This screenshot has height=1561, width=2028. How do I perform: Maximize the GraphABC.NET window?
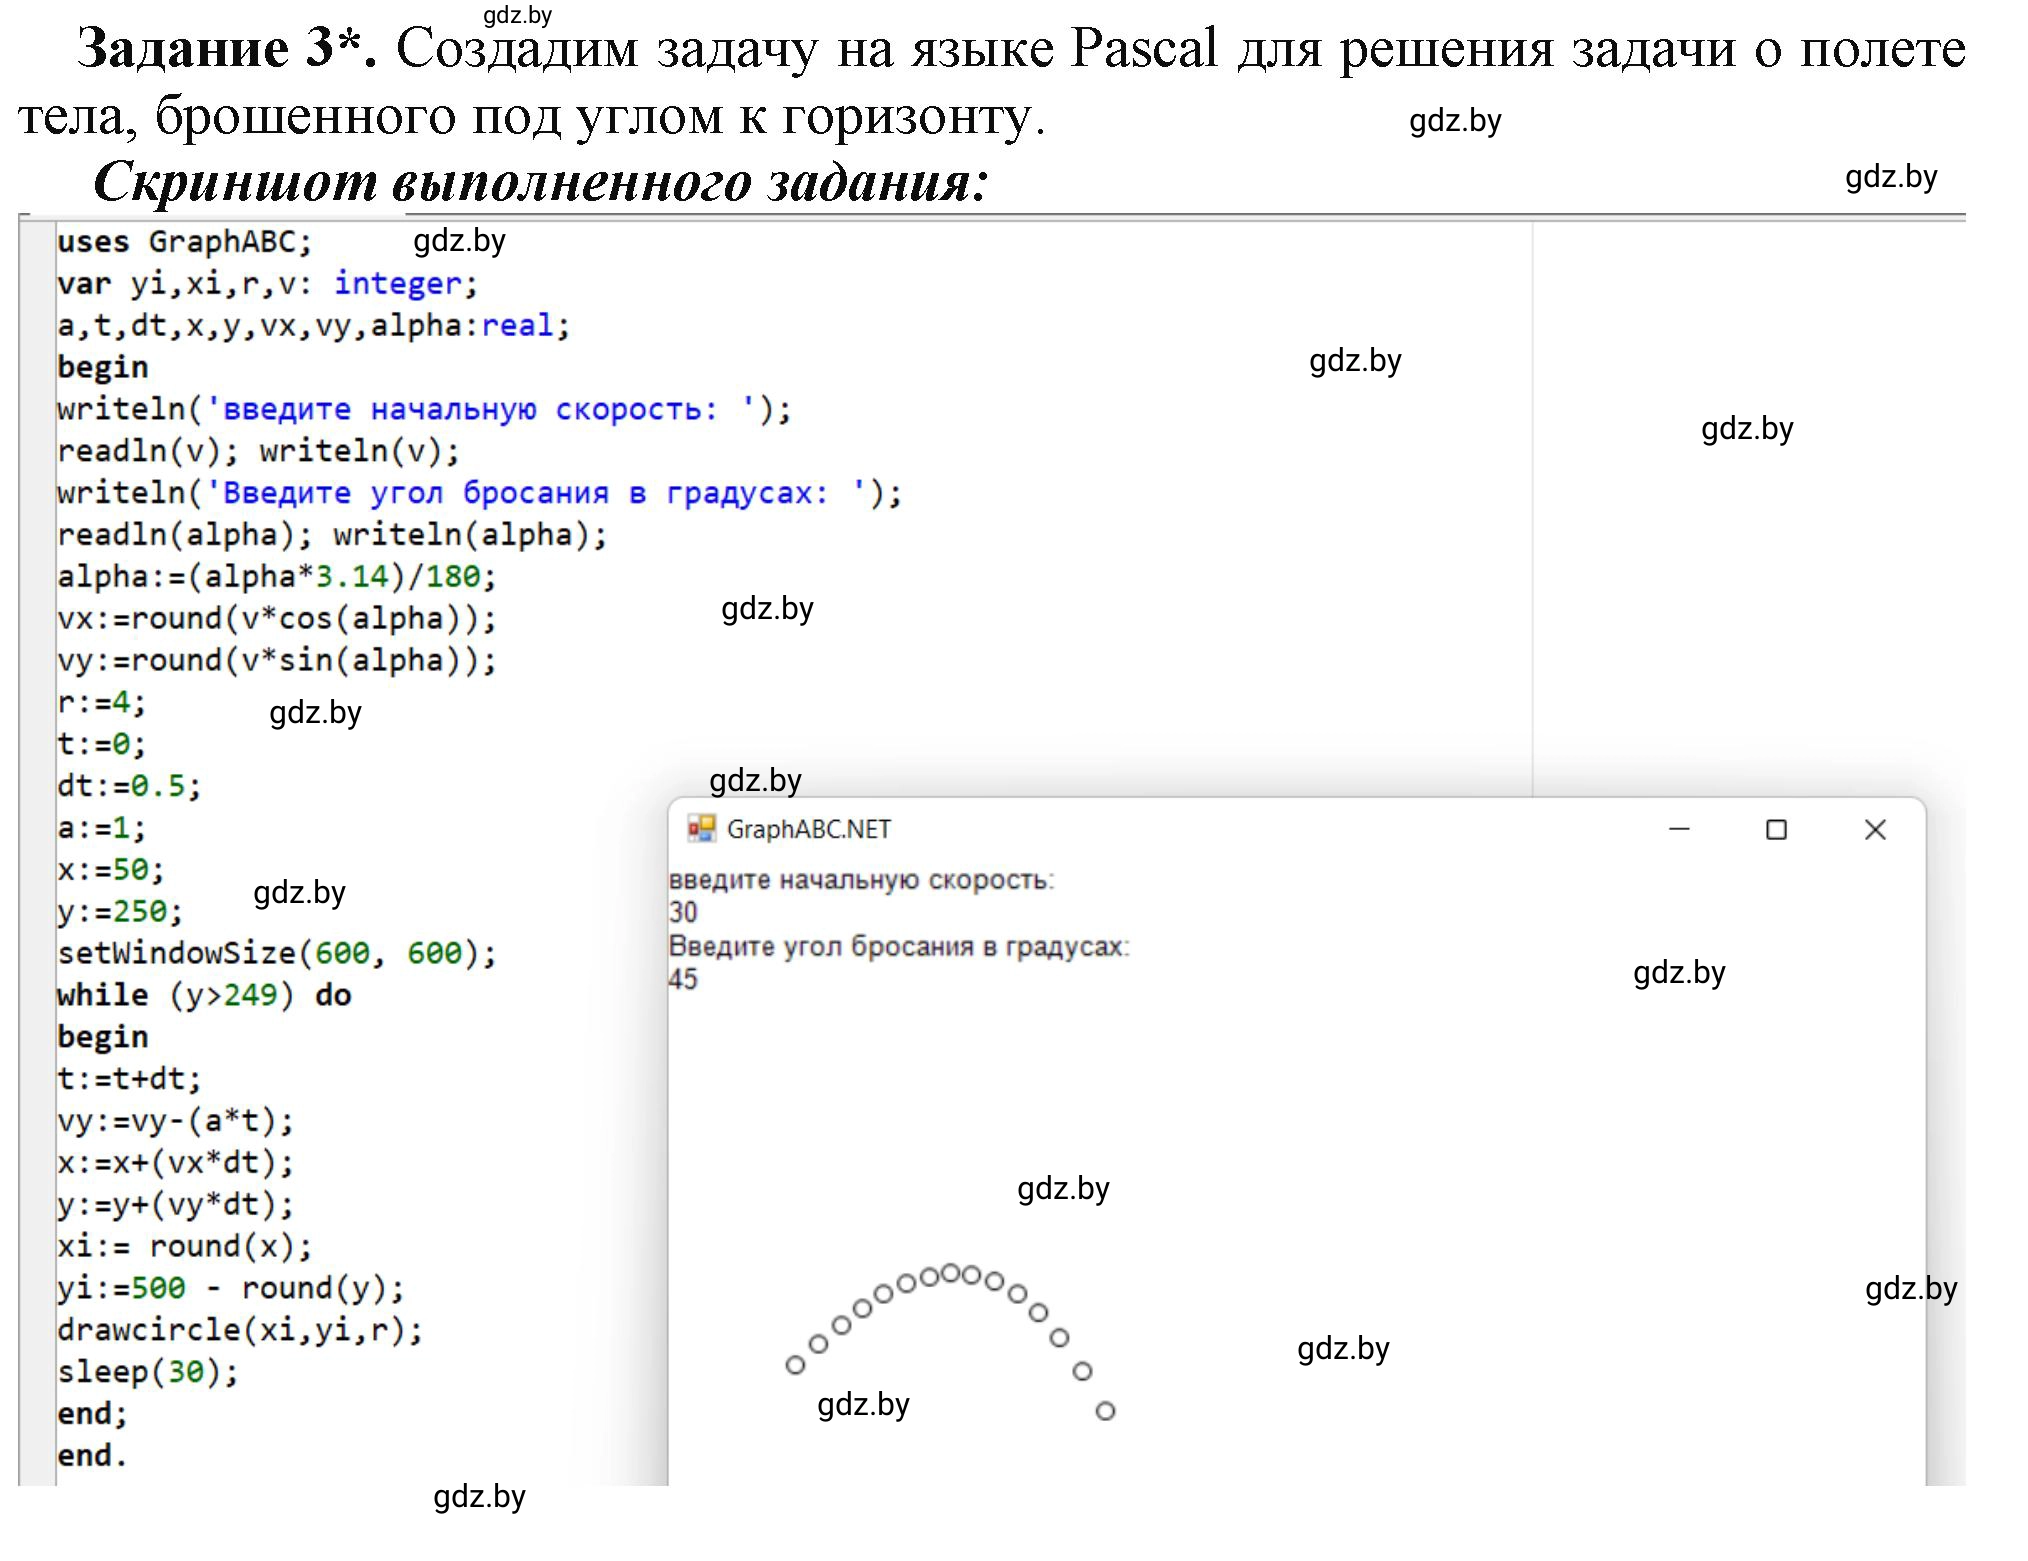[x=1776, y=829]
